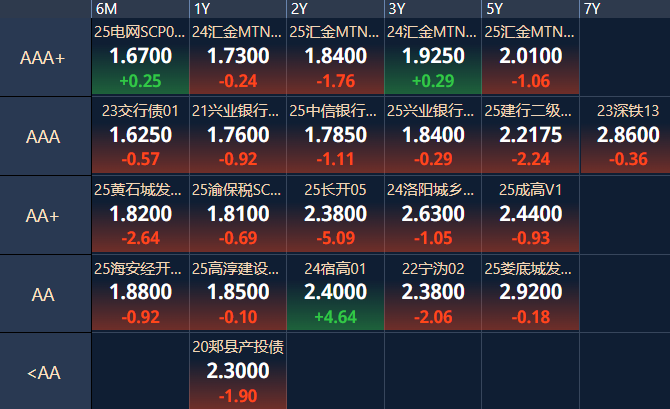Image resolution: width=670 pixels, height=409 pixels.
Task: Select the 6M tenor column header
Action: pyautogui.click(x=141, y=9)
